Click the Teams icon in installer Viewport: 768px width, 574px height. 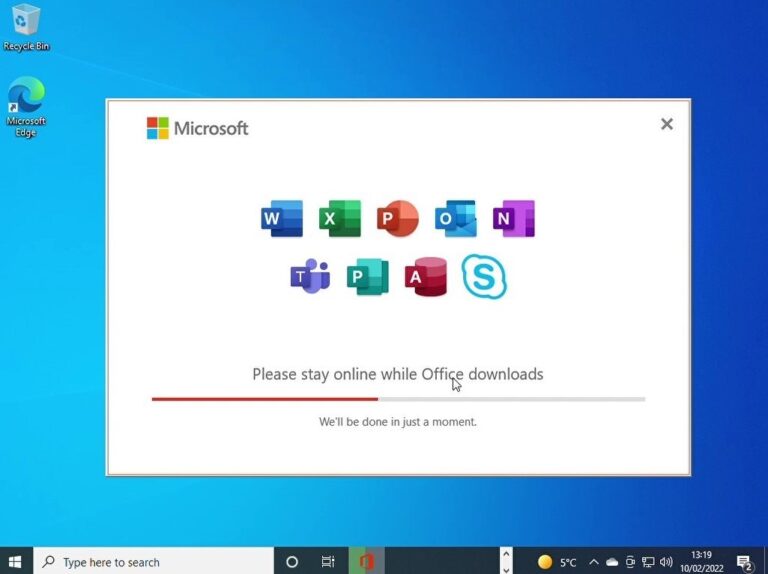(x=311, y=277)
